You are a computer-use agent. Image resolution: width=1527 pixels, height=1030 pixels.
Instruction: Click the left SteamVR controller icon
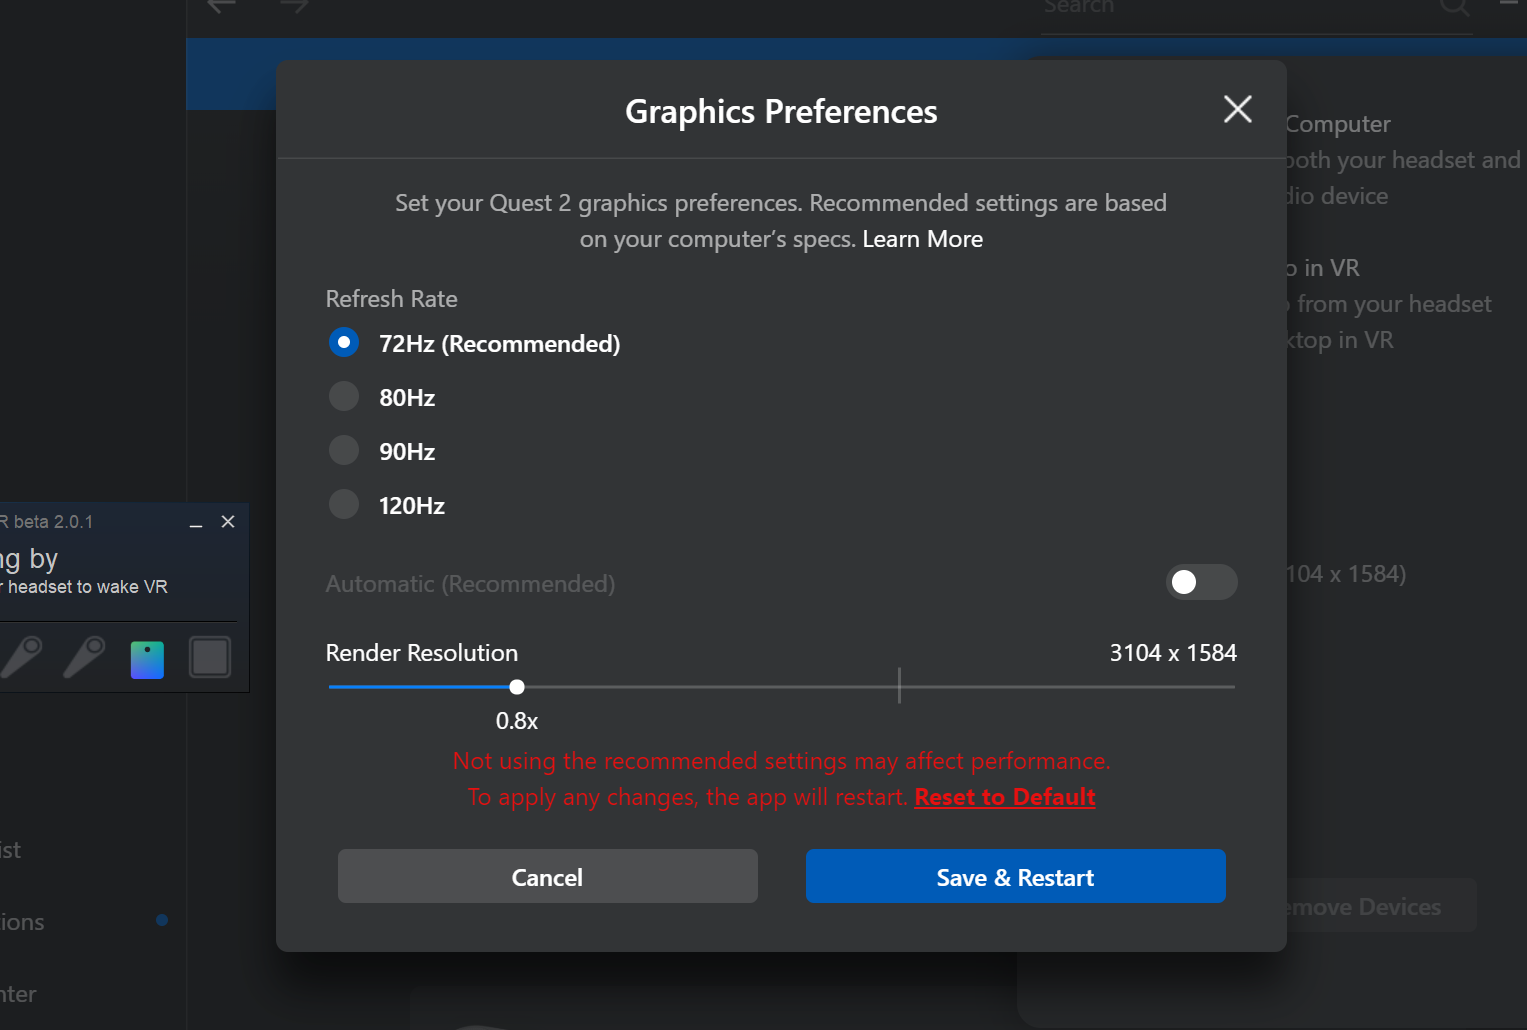click(23, 657)
